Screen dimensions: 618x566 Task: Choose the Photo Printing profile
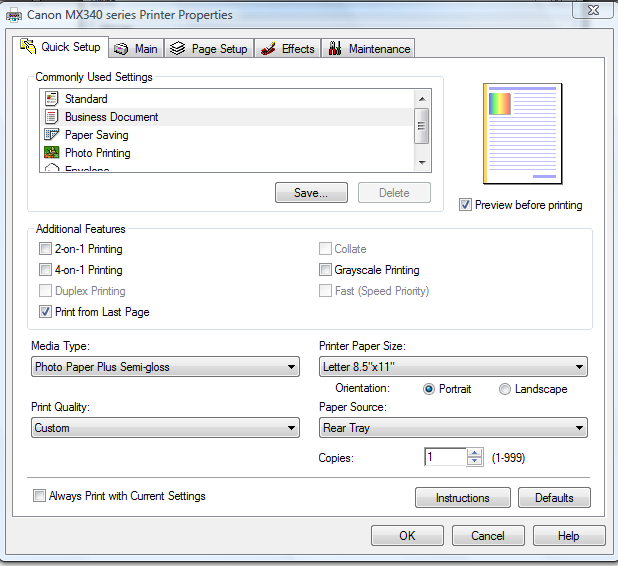tap(227, 153)
